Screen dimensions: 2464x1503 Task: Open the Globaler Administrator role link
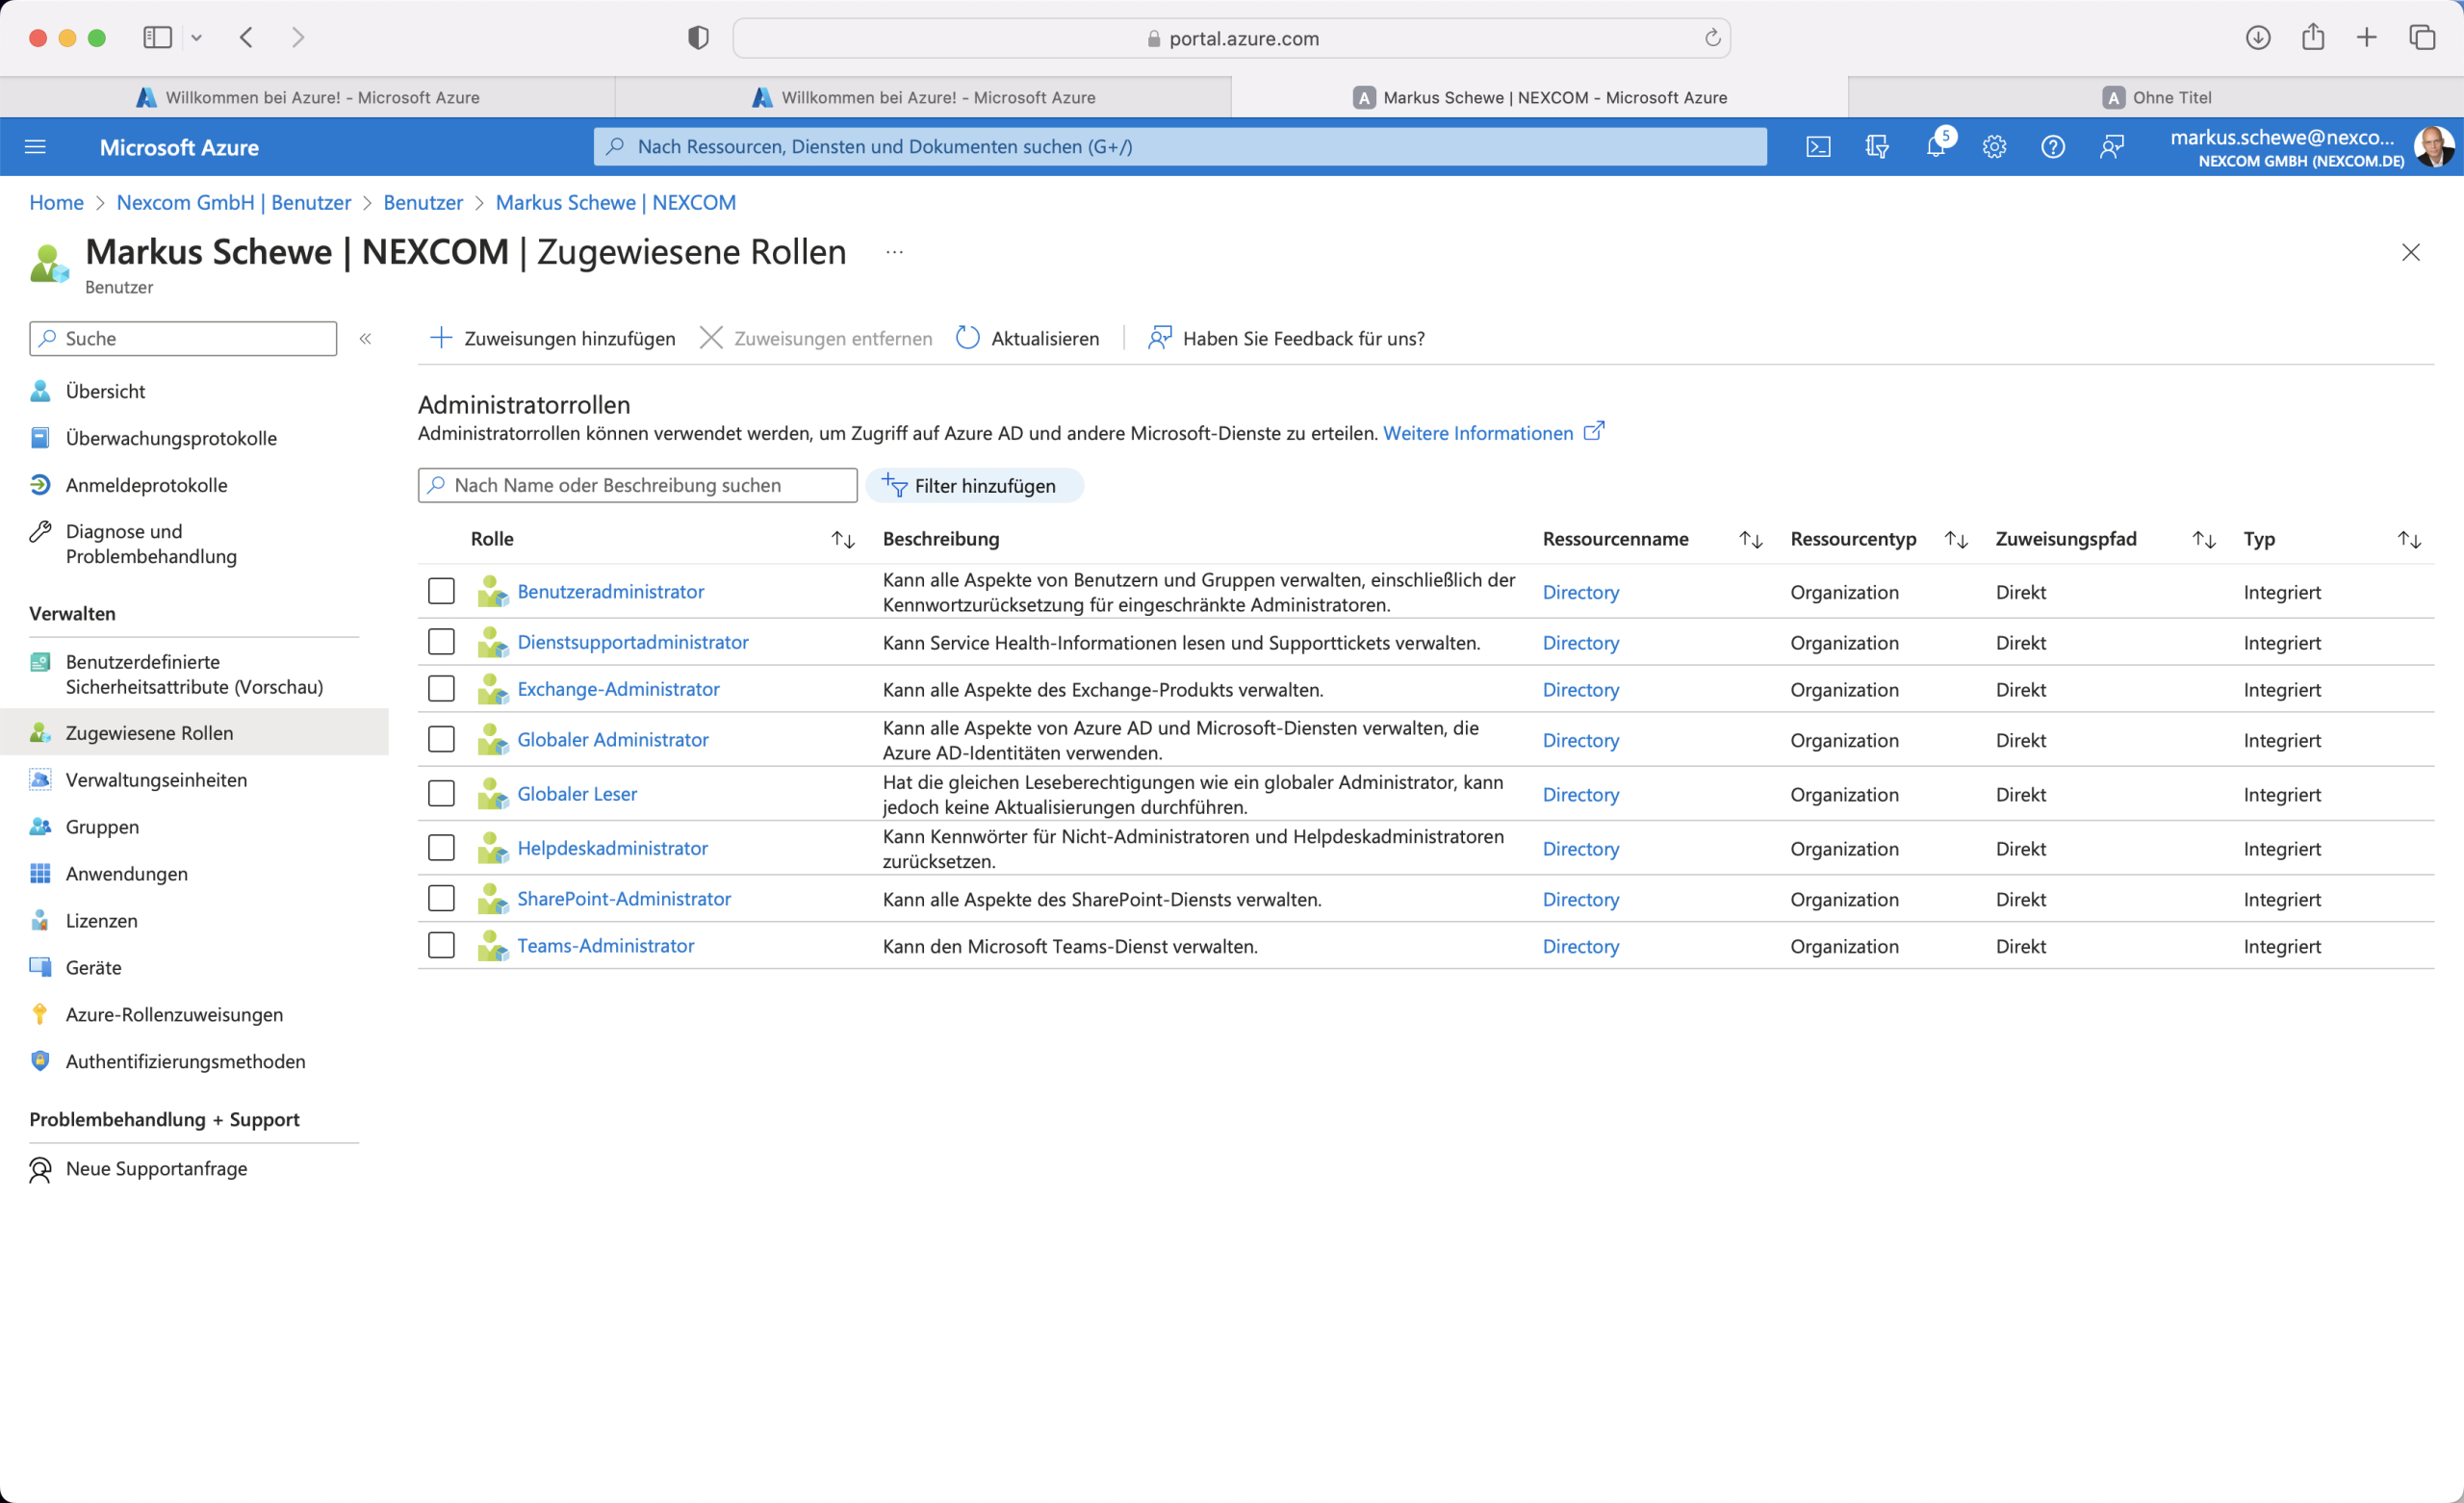(613, 740)
